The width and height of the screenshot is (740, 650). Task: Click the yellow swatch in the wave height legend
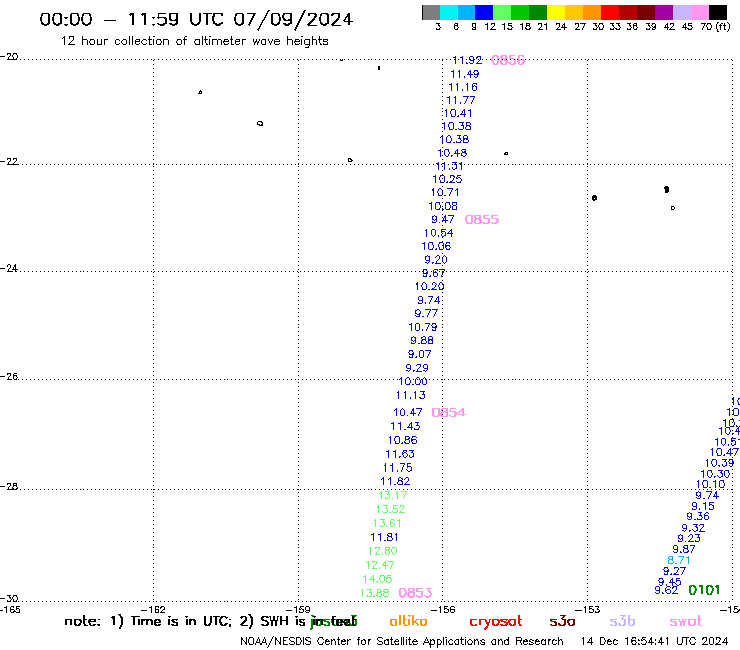tap(556, 12)
